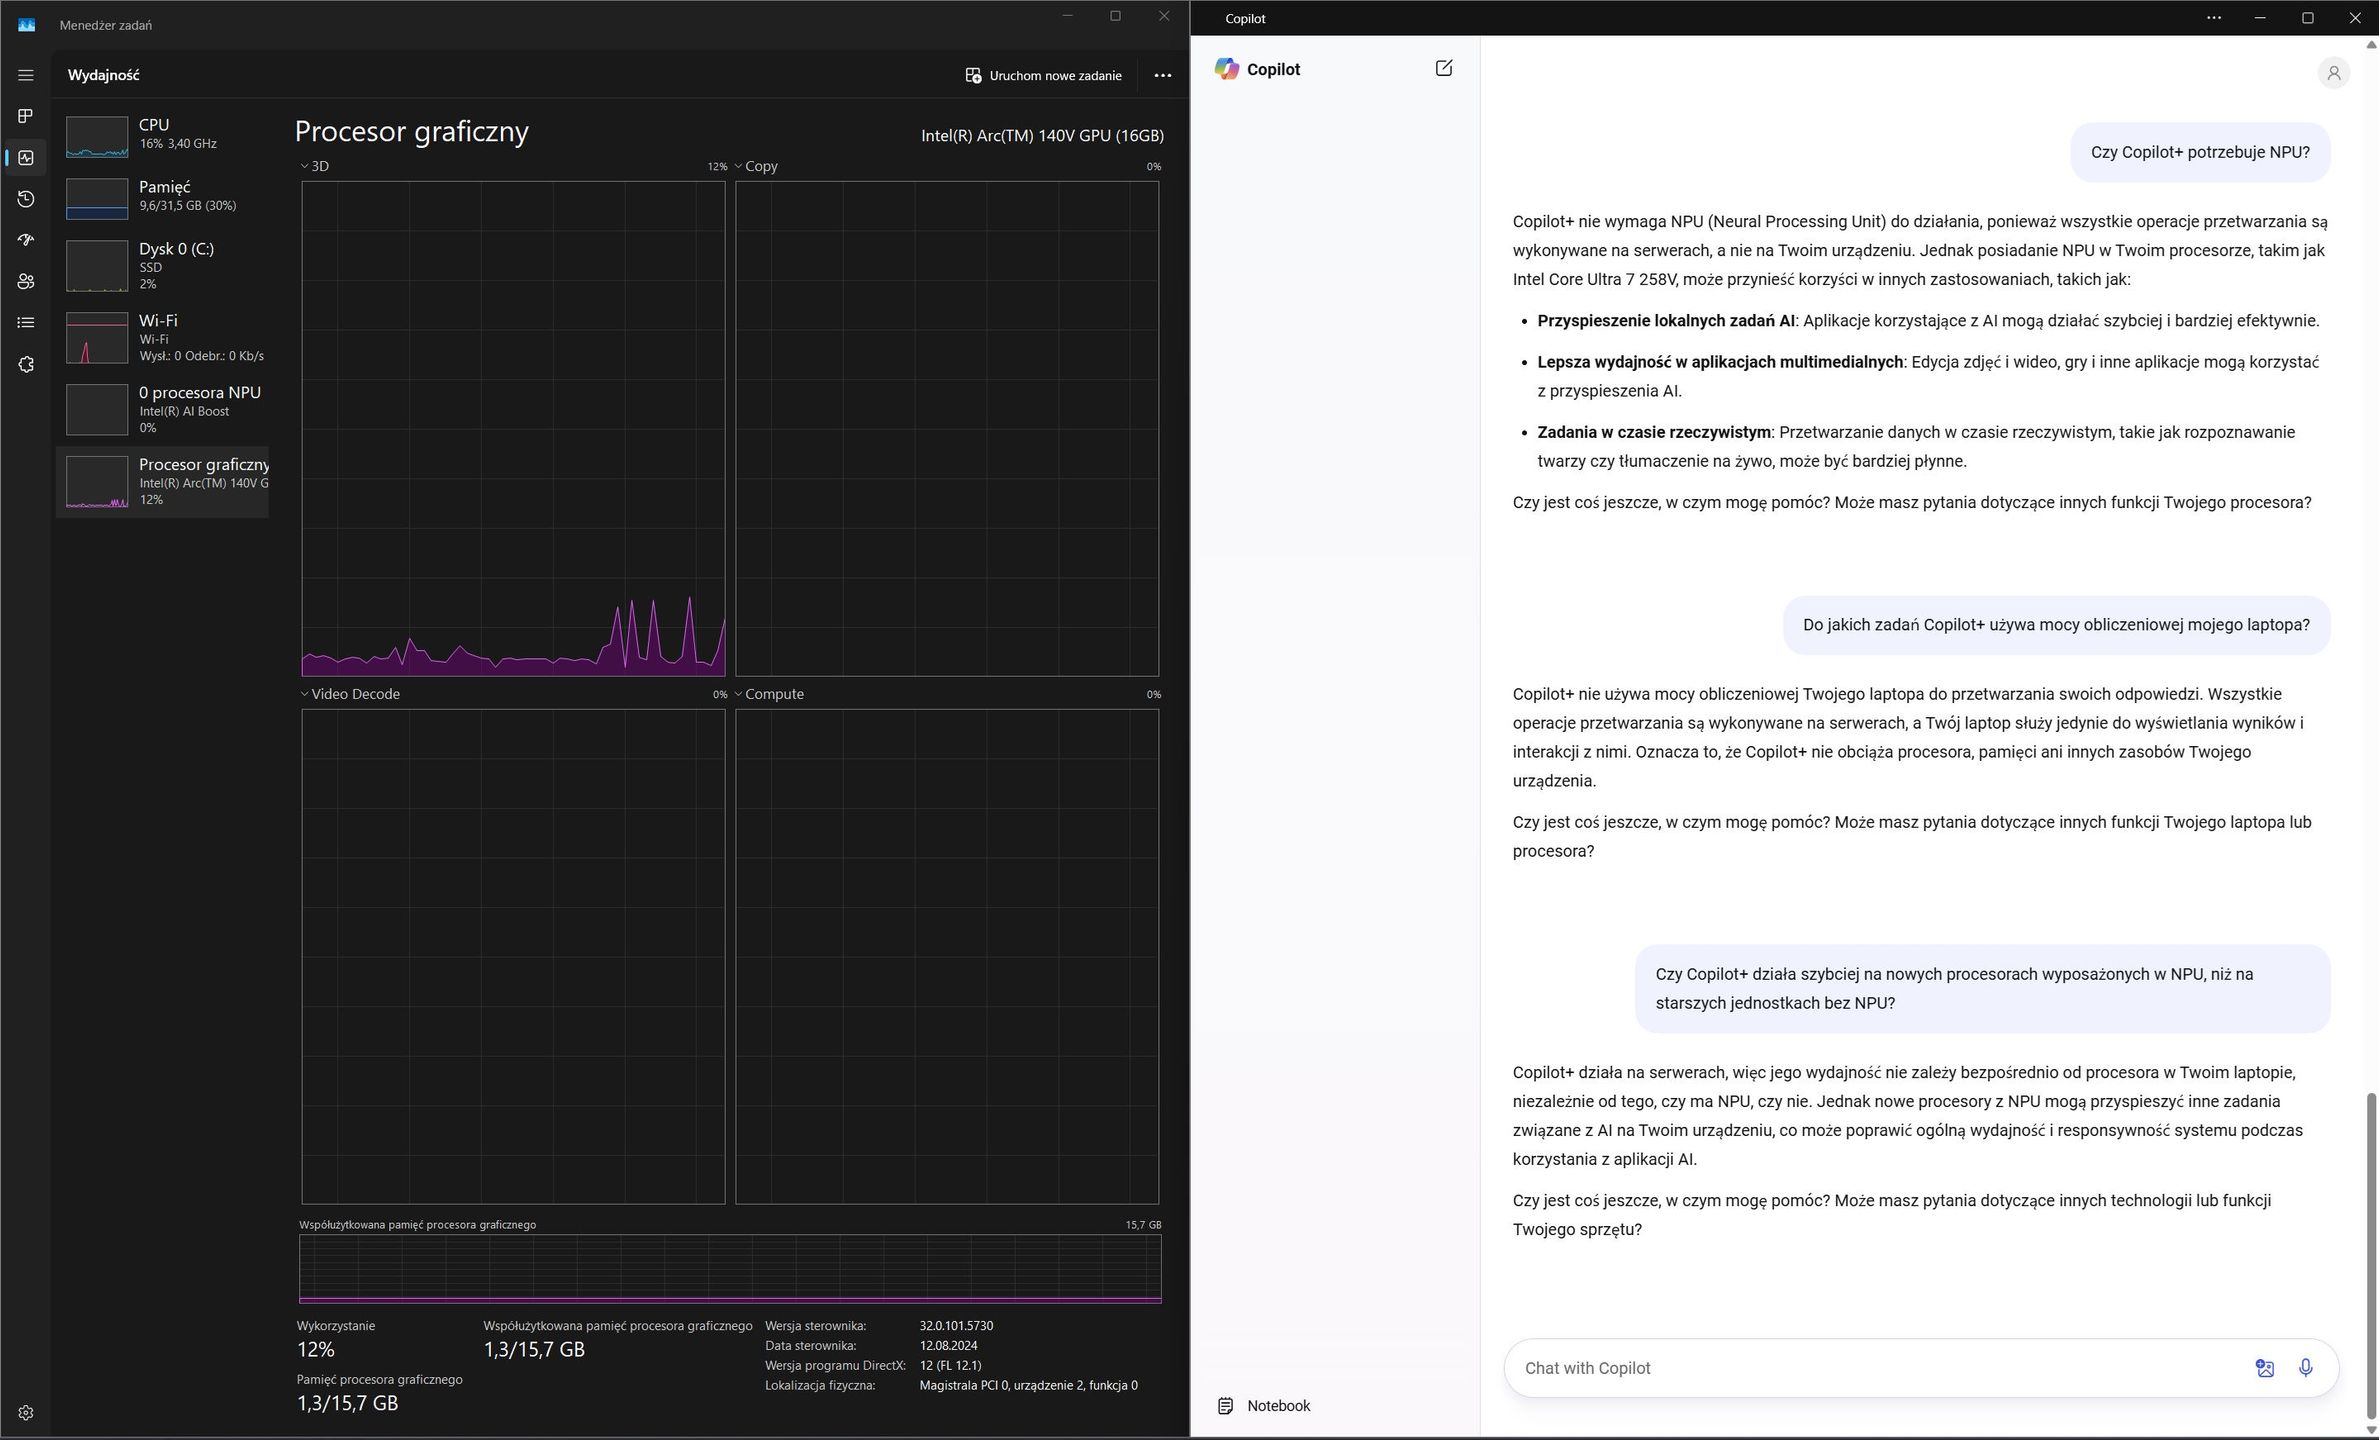
Task: Open Task Manager settings gear
Action: 26,1413
